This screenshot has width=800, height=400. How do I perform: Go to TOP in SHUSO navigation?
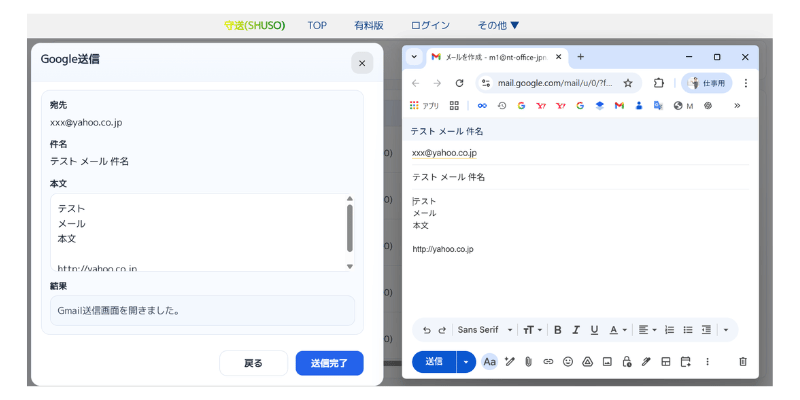[x=317, y=26]
